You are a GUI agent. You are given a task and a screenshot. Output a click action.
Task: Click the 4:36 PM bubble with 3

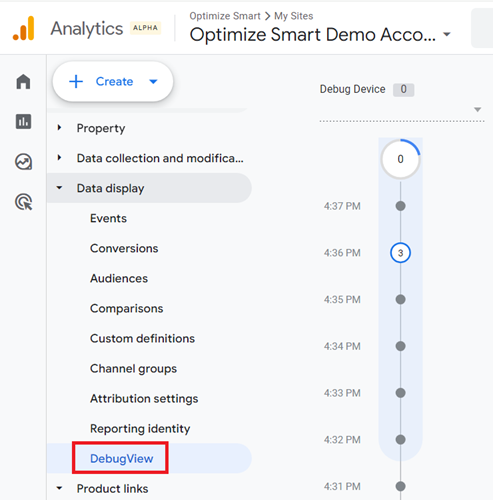coord(400,253)
